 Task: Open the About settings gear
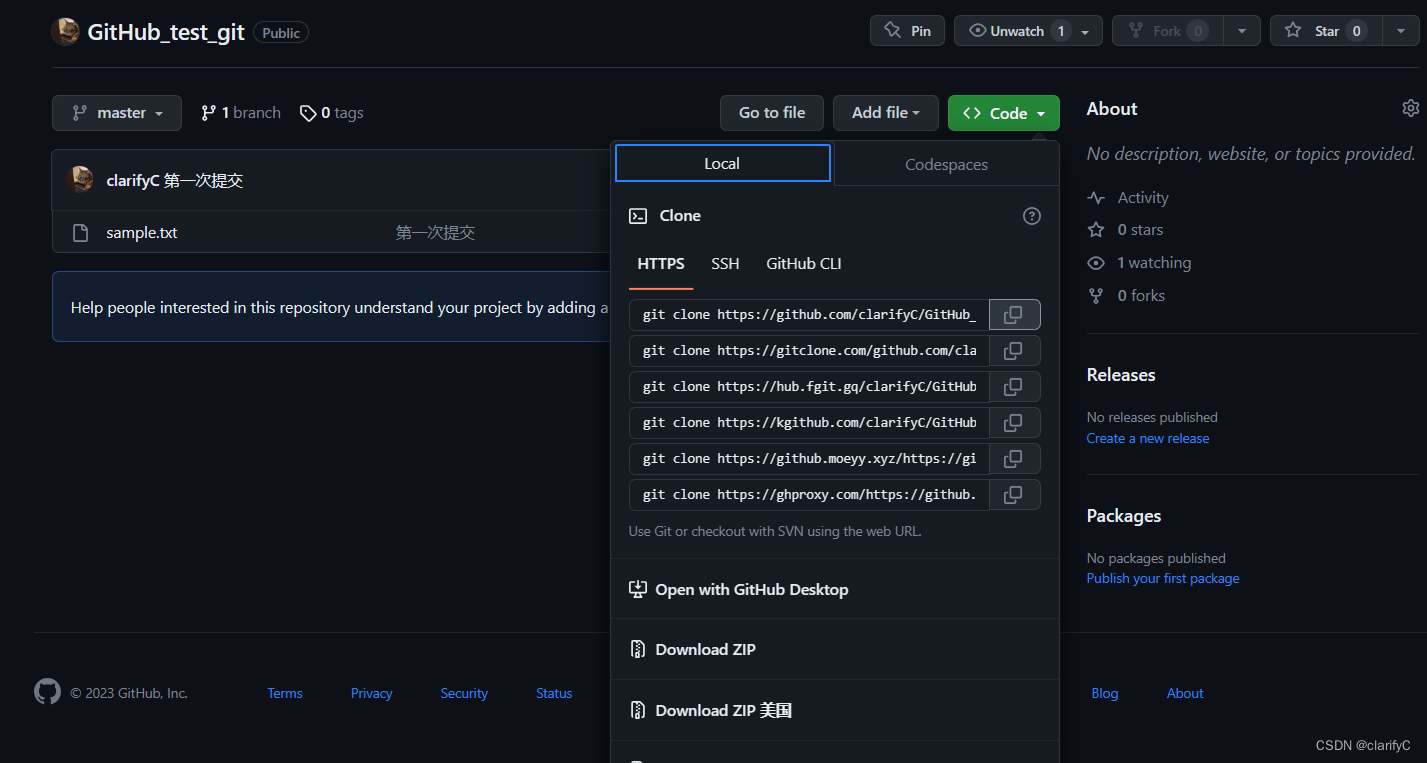pos(1410,108)
